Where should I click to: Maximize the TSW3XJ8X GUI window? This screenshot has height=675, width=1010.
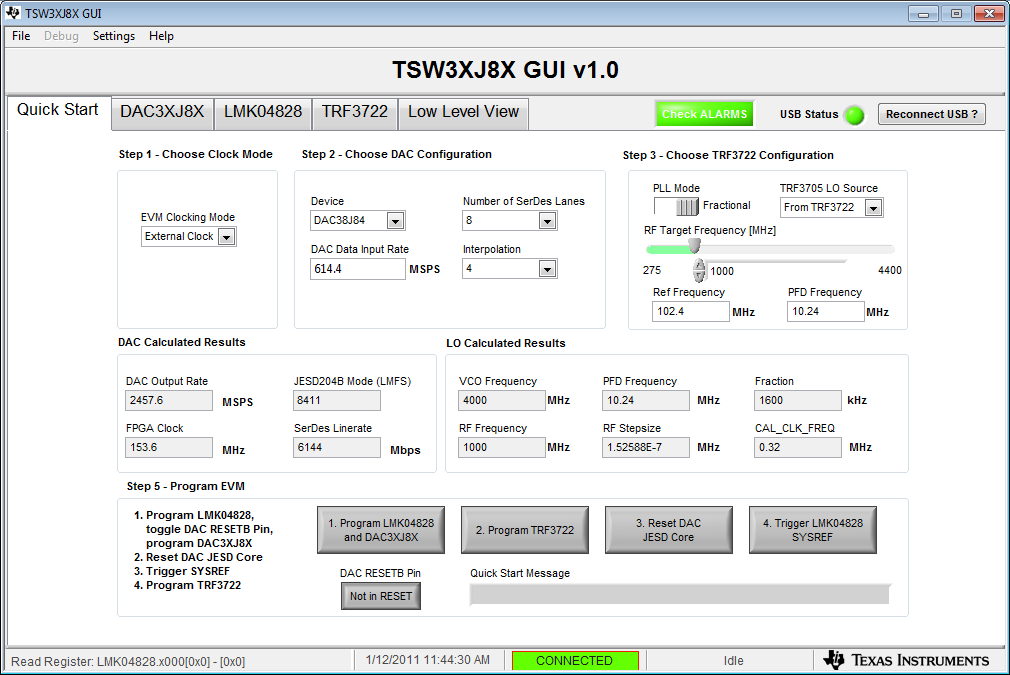click(956, 14)
